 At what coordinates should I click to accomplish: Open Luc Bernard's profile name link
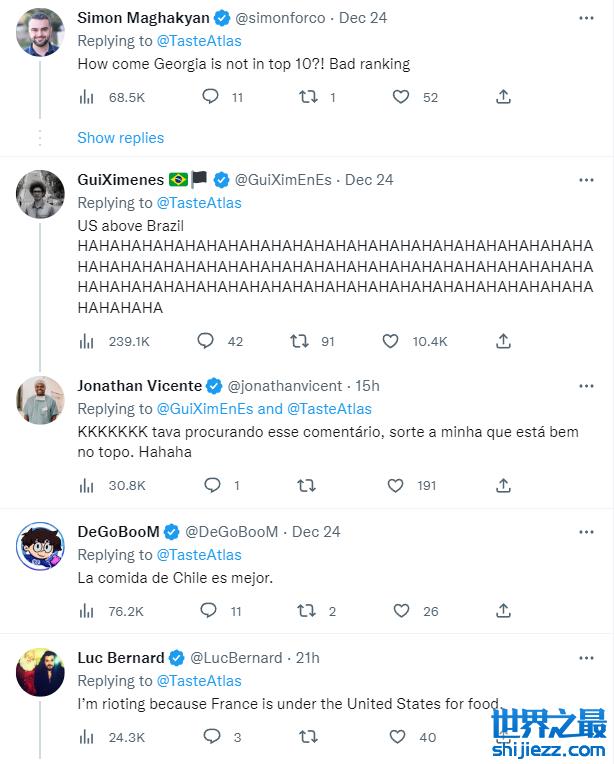tap(120, 658)
